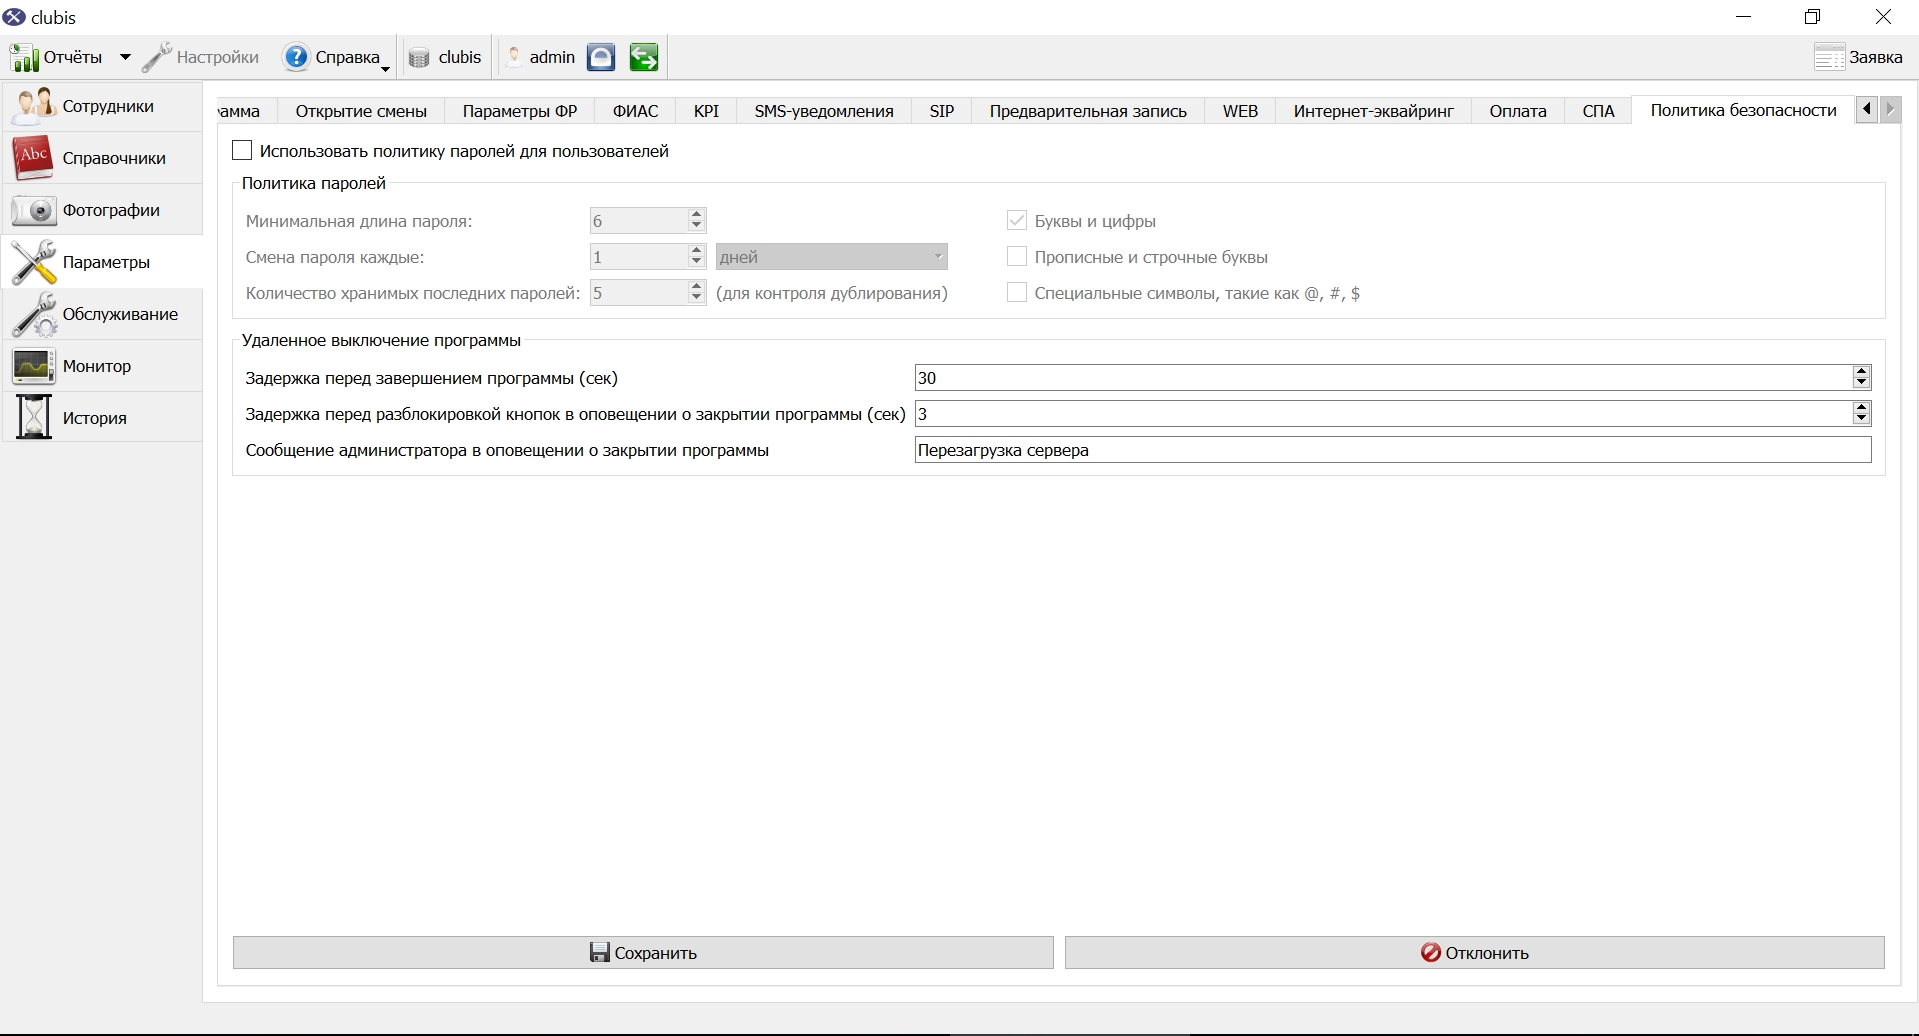The height and width of the screenshot is (1036, 1919).
Task: Switch to the Интернет-эквайринг tab
Action: 1373,111
